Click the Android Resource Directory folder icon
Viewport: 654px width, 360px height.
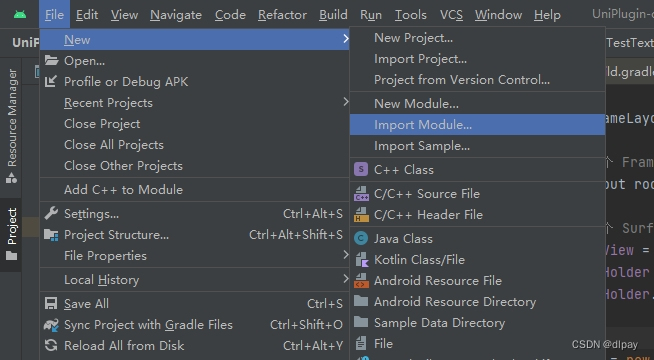(361, 301)
